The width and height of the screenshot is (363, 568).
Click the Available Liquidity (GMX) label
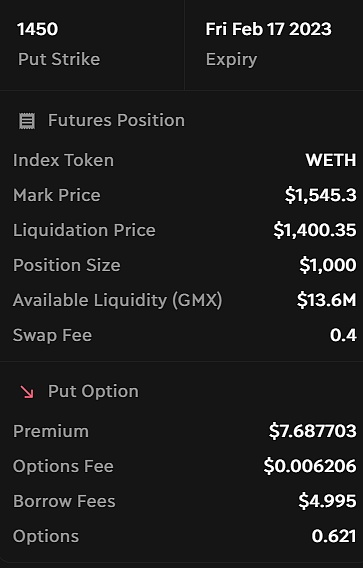pyautogui.click(x=117, y=300)
